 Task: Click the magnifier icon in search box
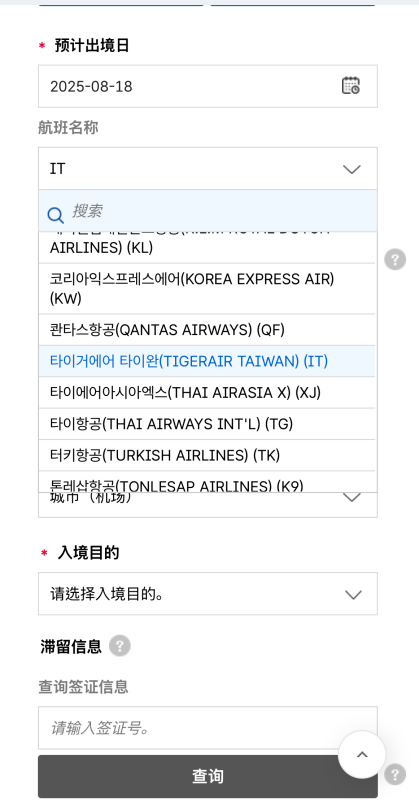[55, 215]
